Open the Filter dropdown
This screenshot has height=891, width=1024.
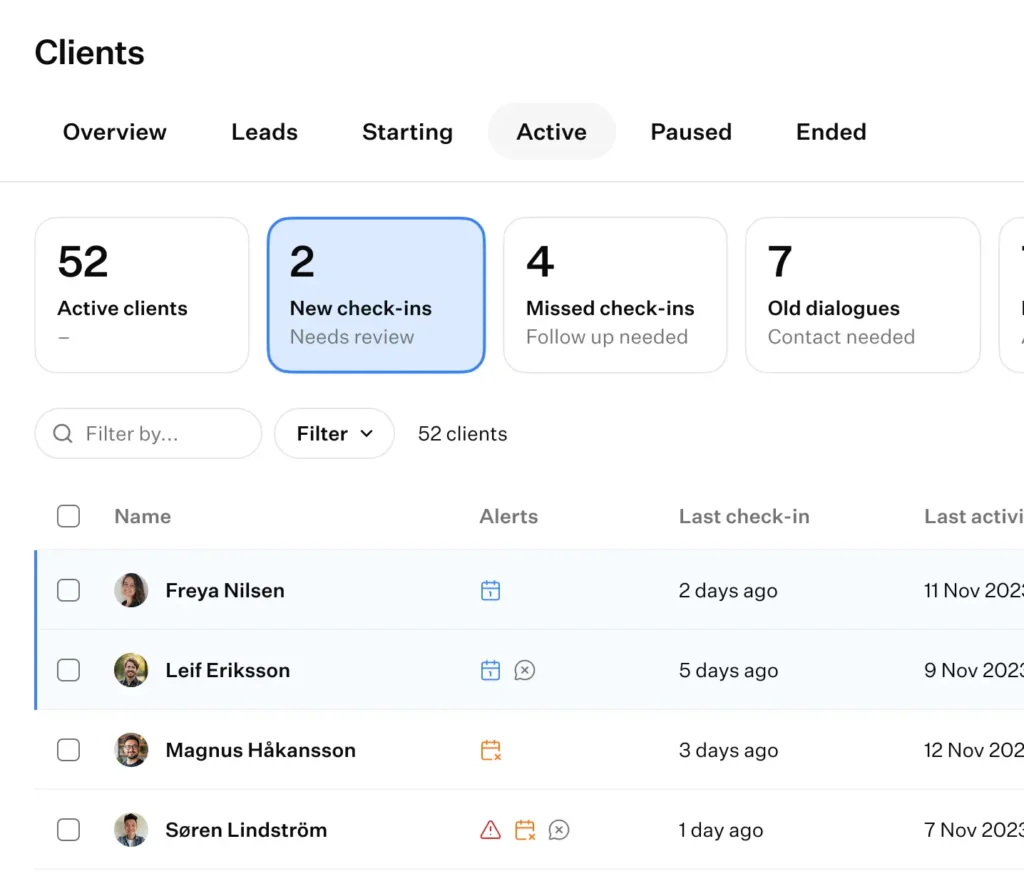pyautogui.click(x=334, y=433)
